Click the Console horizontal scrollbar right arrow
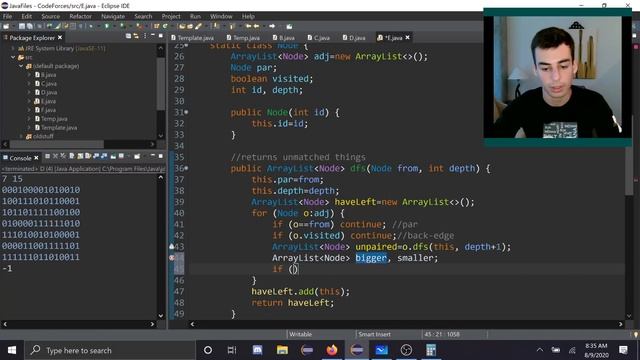Image resolution: width=640 pixels, height=360 pixels. point(152,324)
